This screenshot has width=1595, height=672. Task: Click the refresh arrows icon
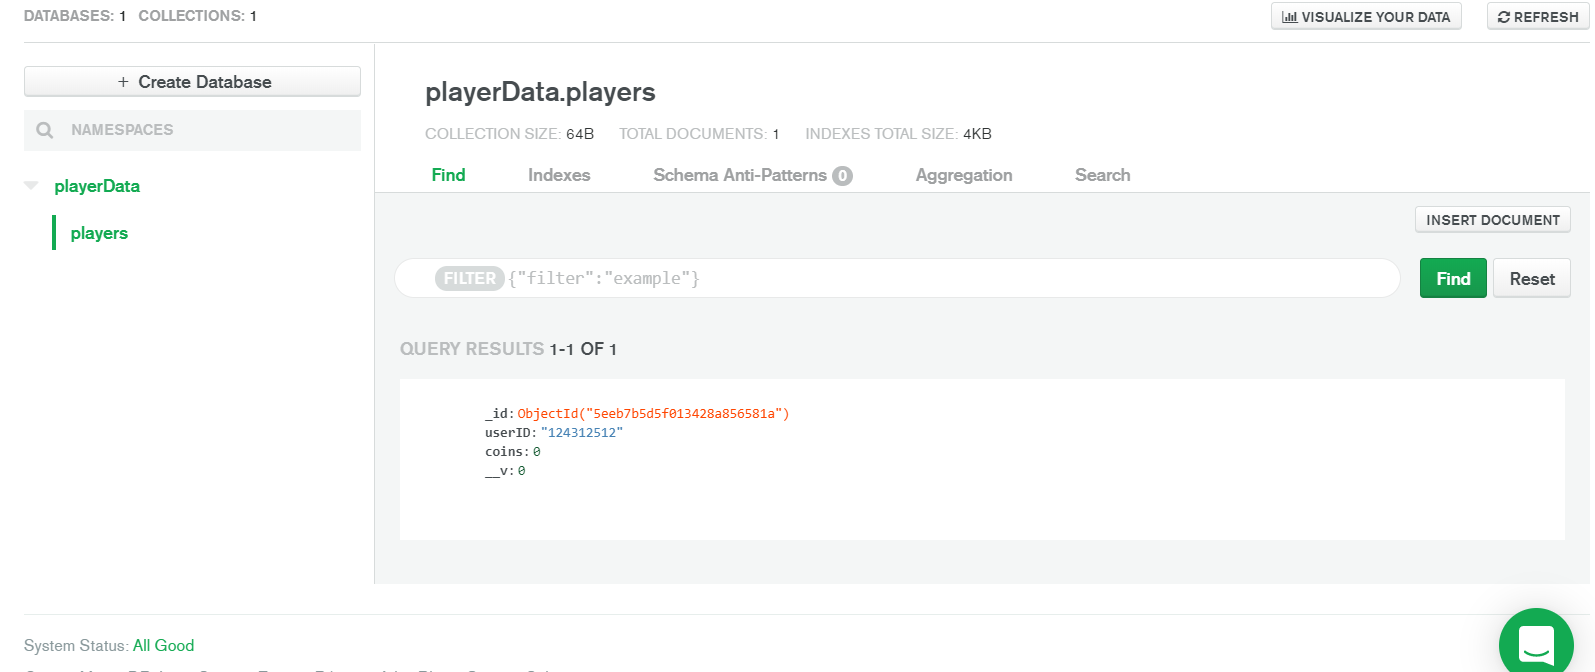point(1504,17)
